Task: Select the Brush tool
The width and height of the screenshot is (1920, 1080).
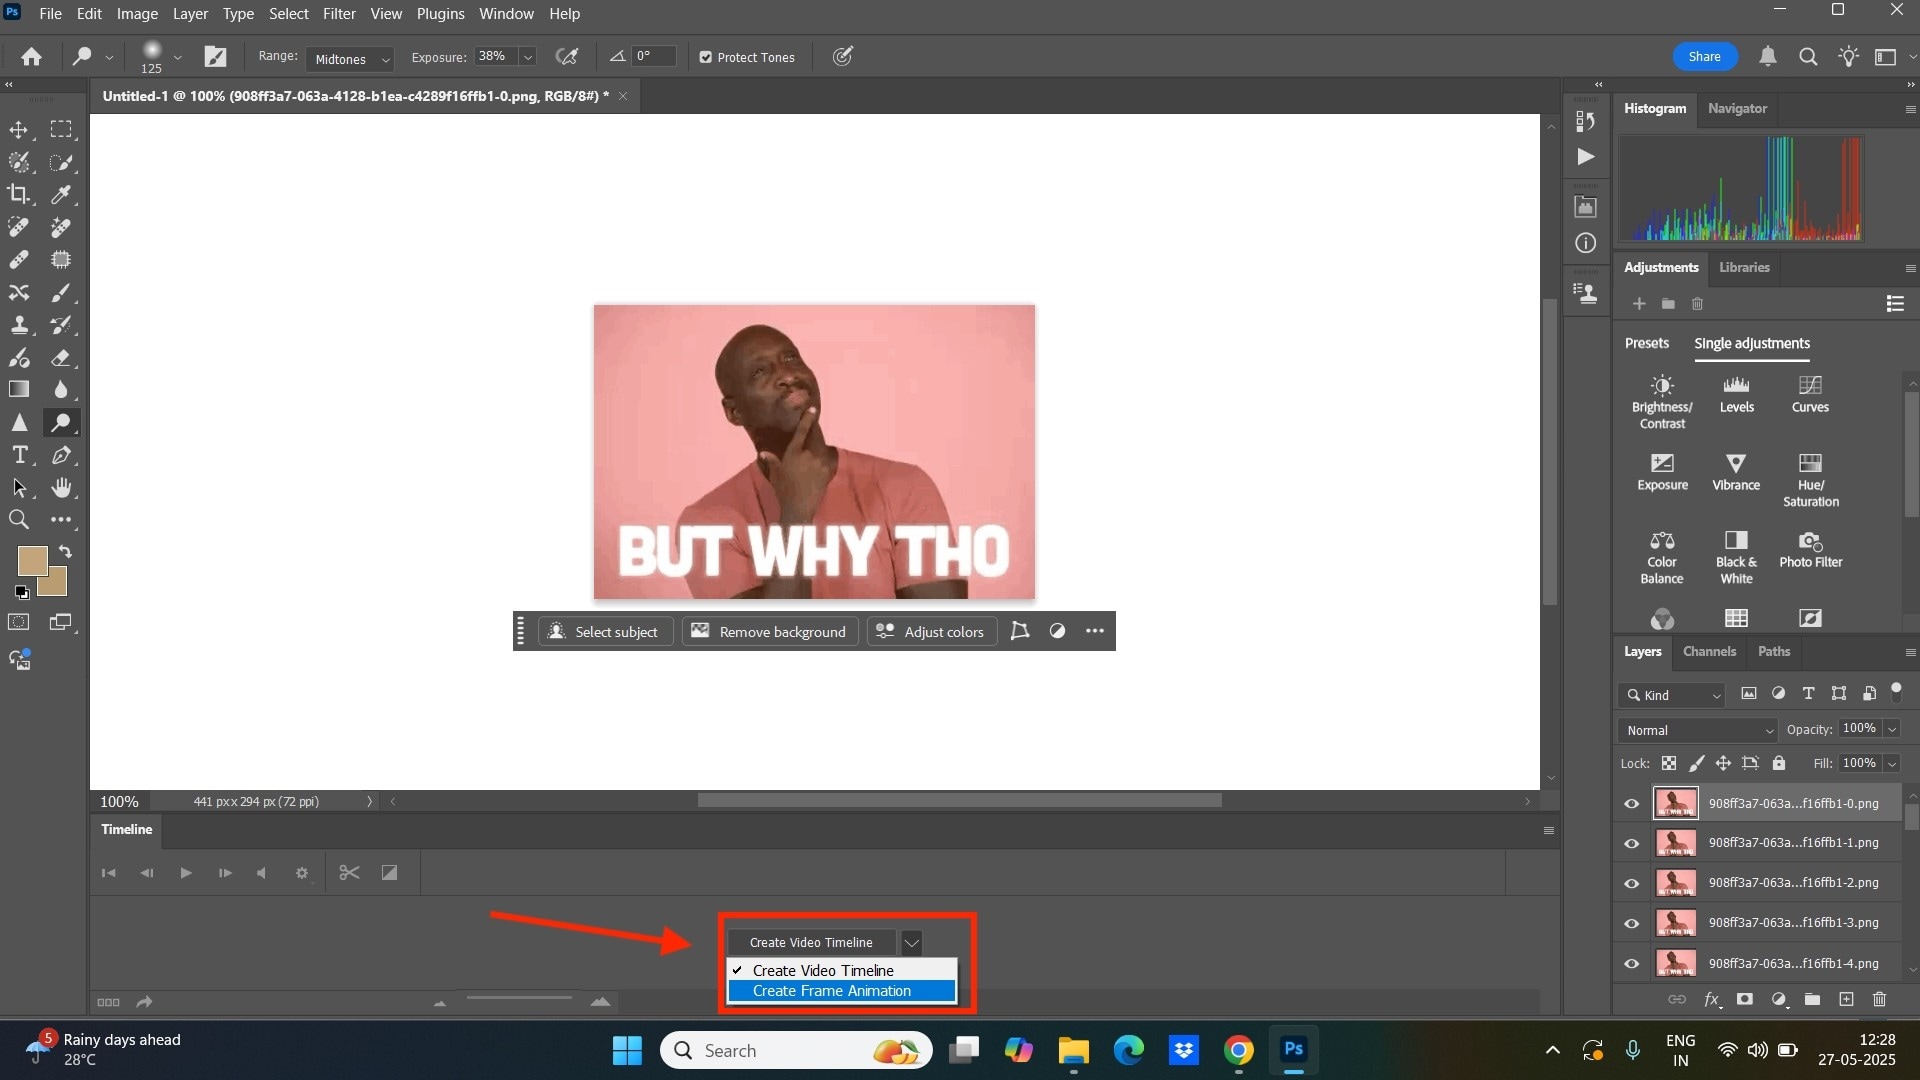Action: click(x=62, y=292)
